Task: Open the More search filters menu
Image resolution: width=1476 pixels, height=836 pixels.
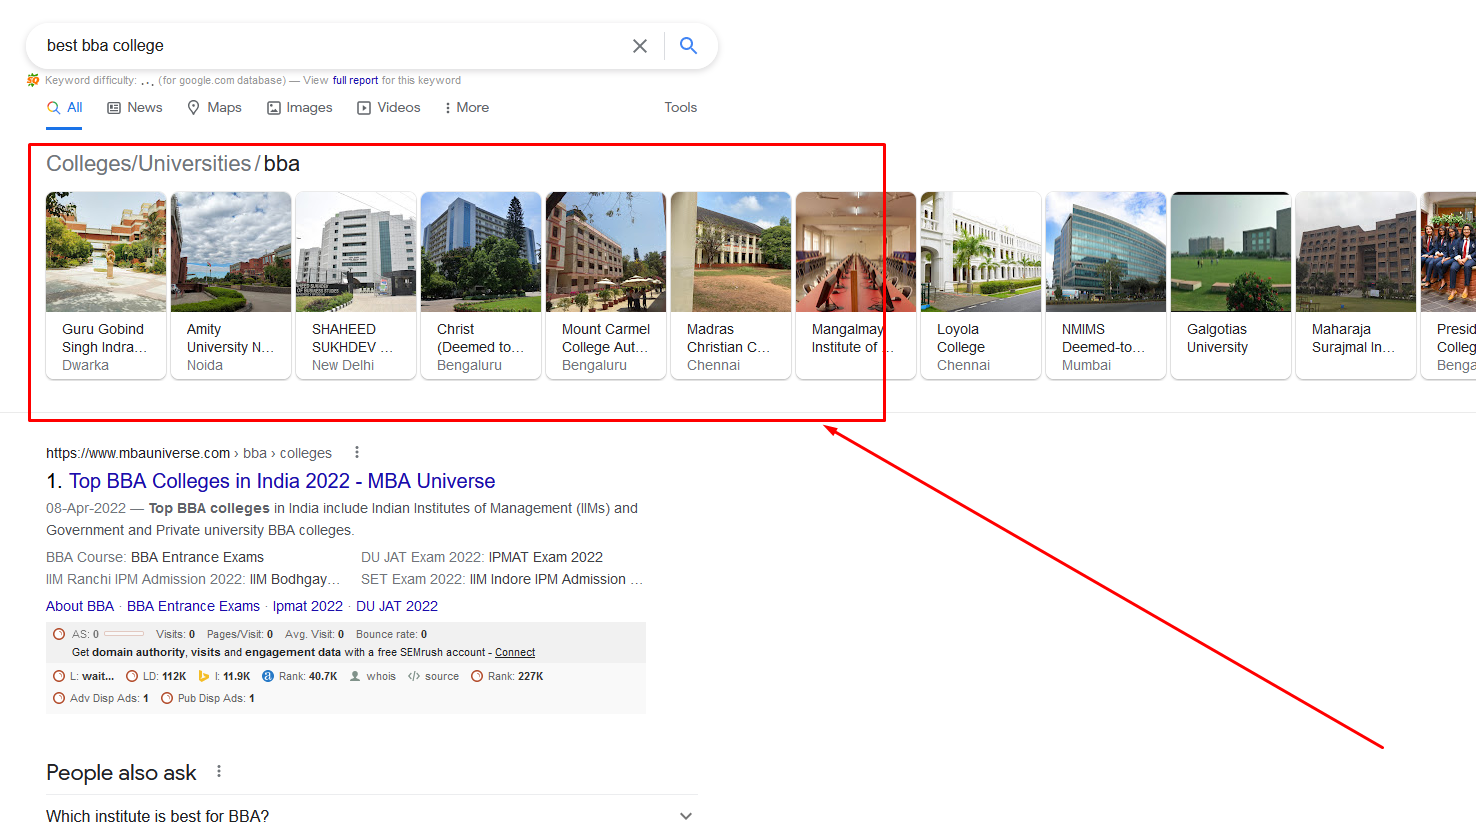Action: tap(467, 108)
